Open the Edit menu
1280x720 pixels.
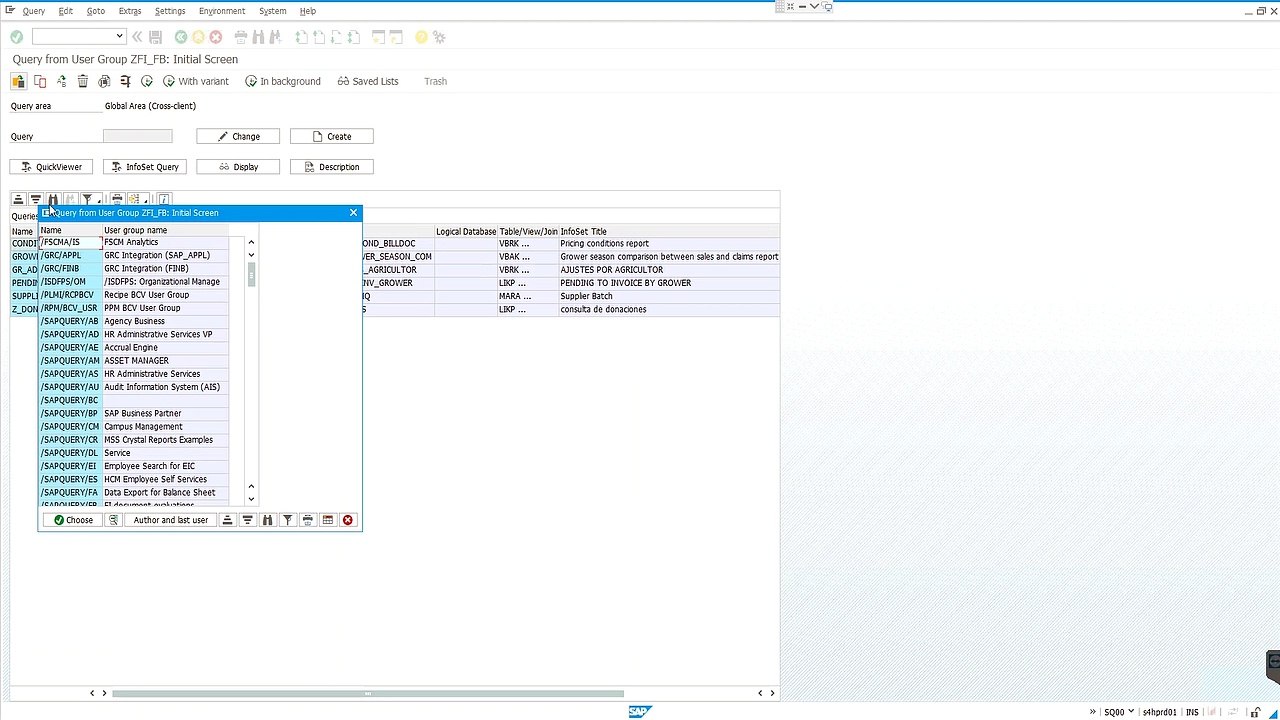click(66, 11)
